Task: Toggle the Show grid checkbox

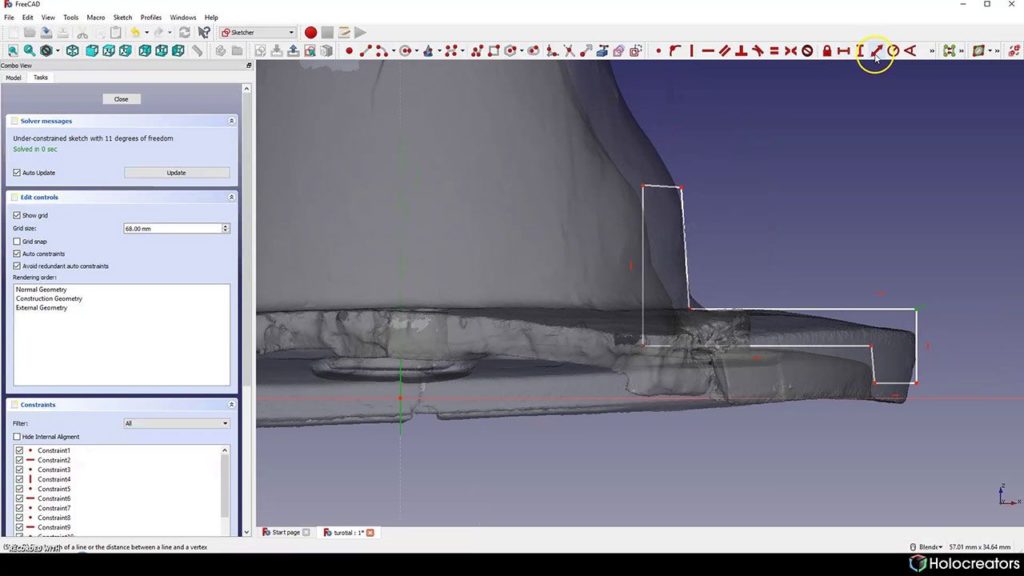Action: click(x=17, y=215)
